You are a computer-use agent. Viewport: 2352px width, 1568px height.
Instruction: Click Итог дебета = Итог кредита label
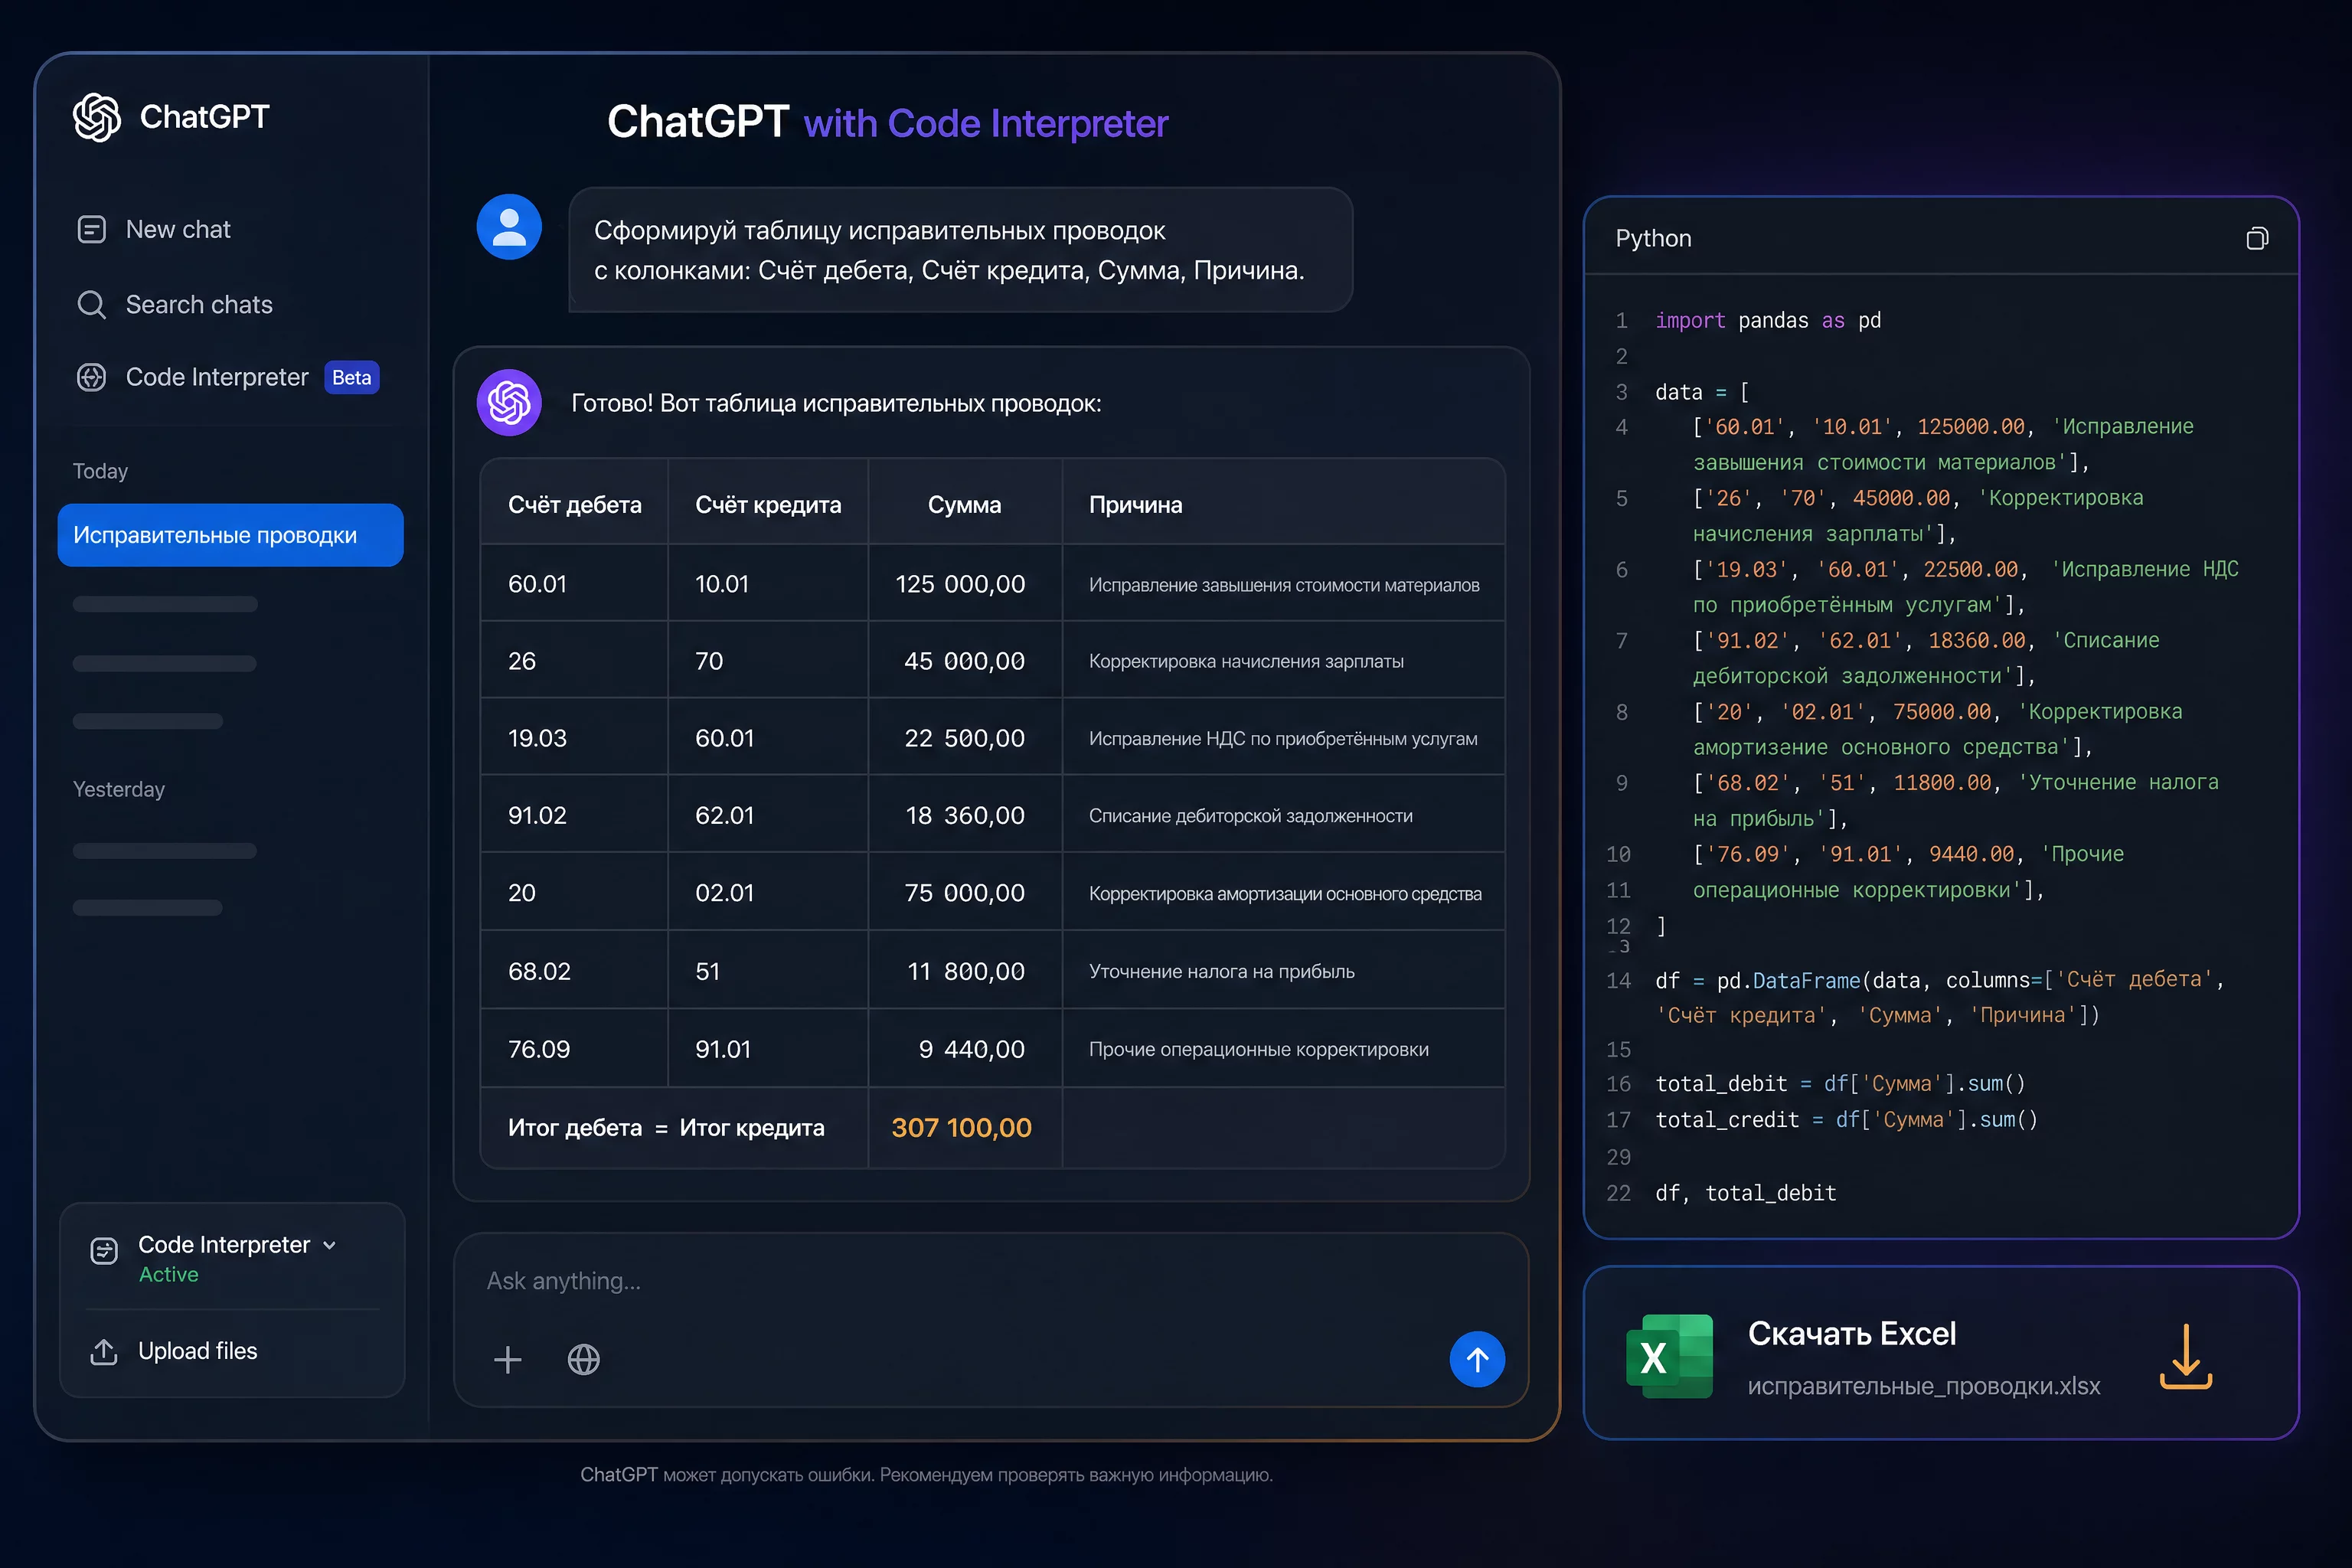click(666, 1128)
